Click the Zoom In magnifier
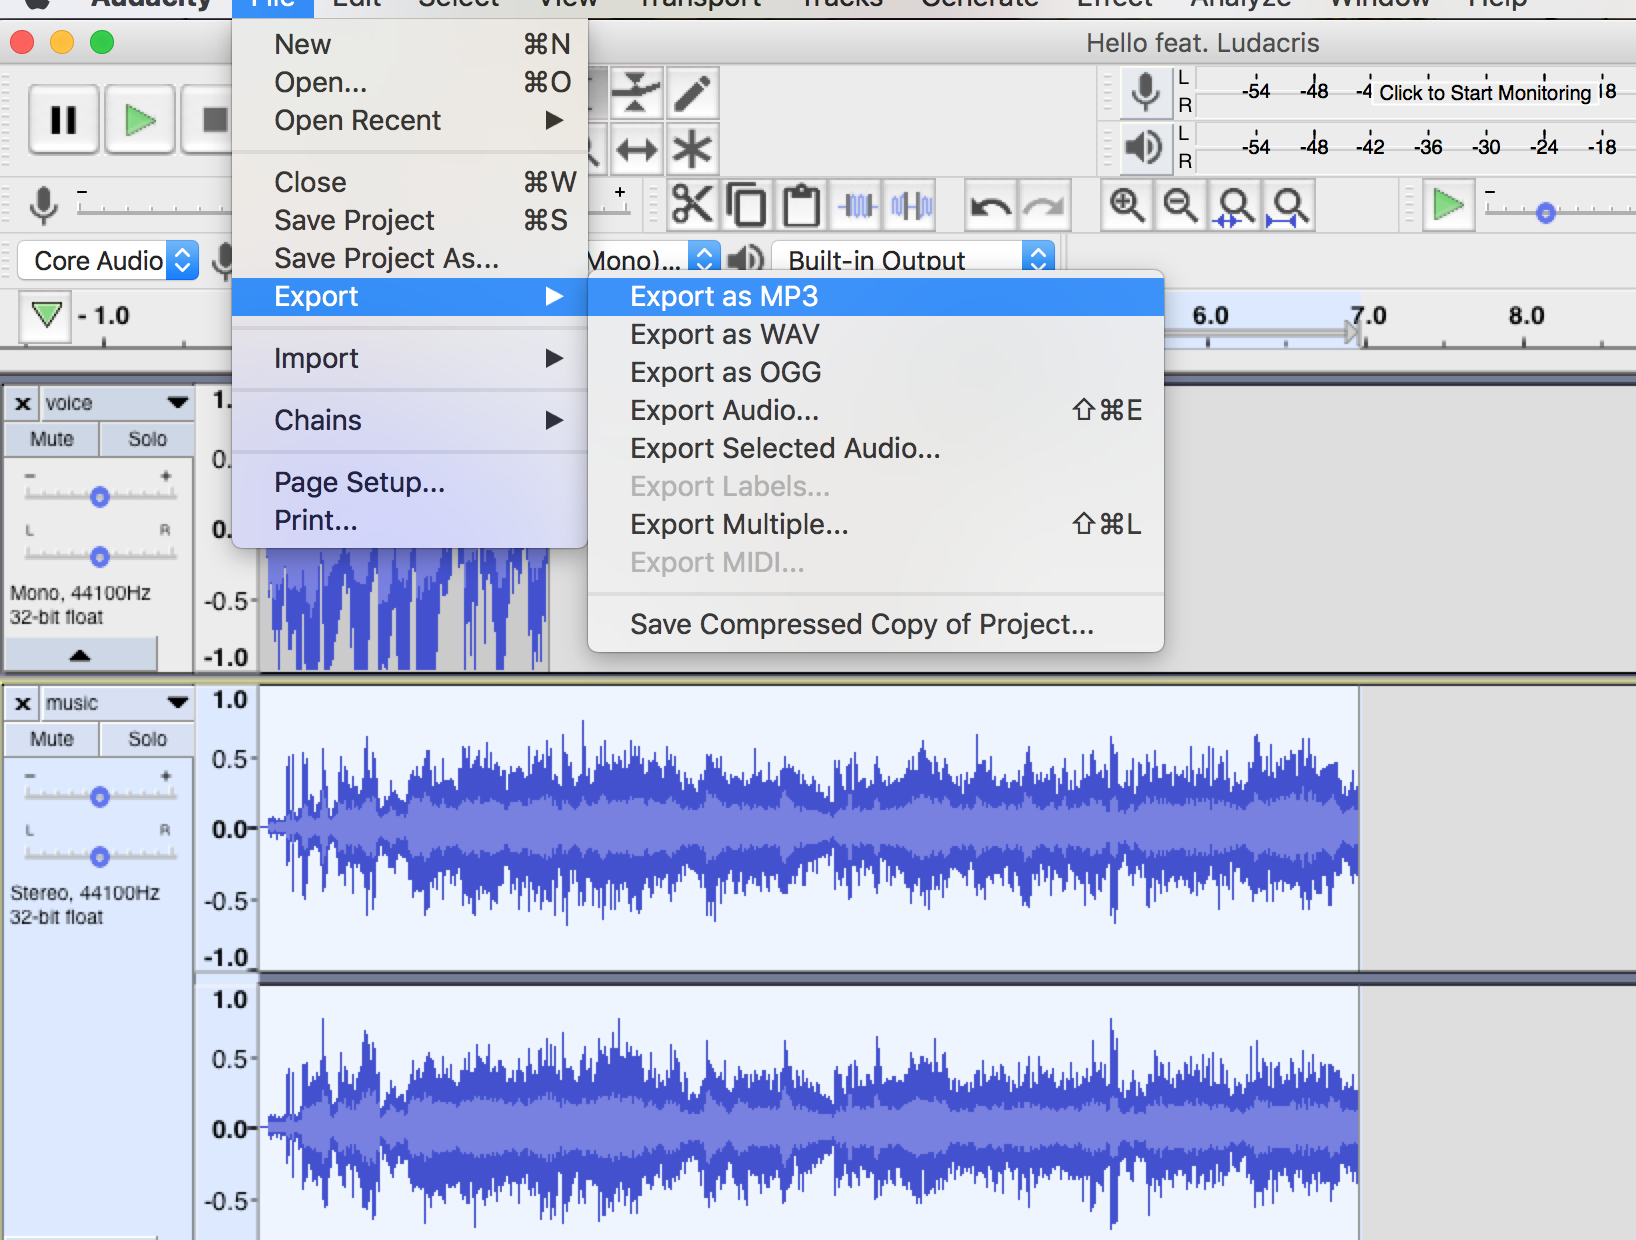Viewport: 1636px width, 1240px height. (x=1127, y=206)
